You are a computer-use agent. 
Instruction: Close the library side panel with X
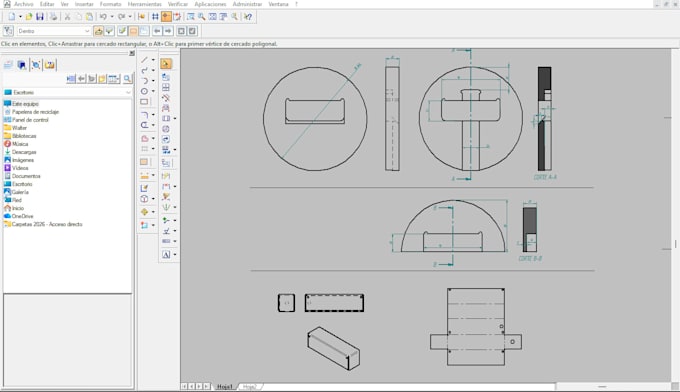pos(132,53)
